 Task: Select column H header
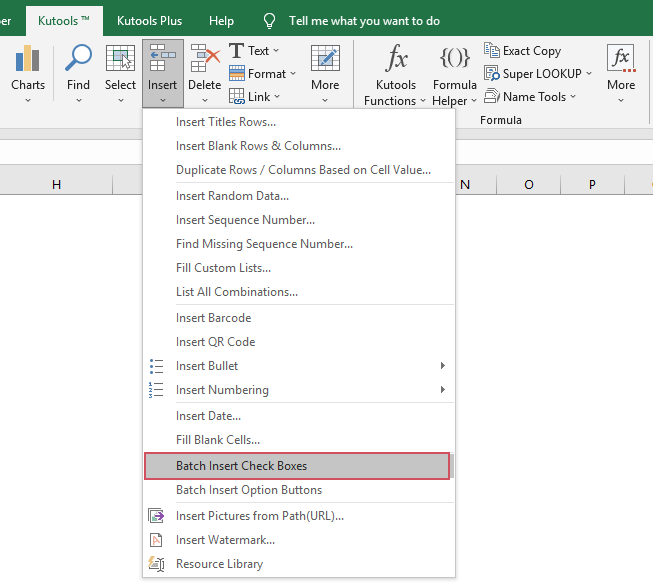56,184
